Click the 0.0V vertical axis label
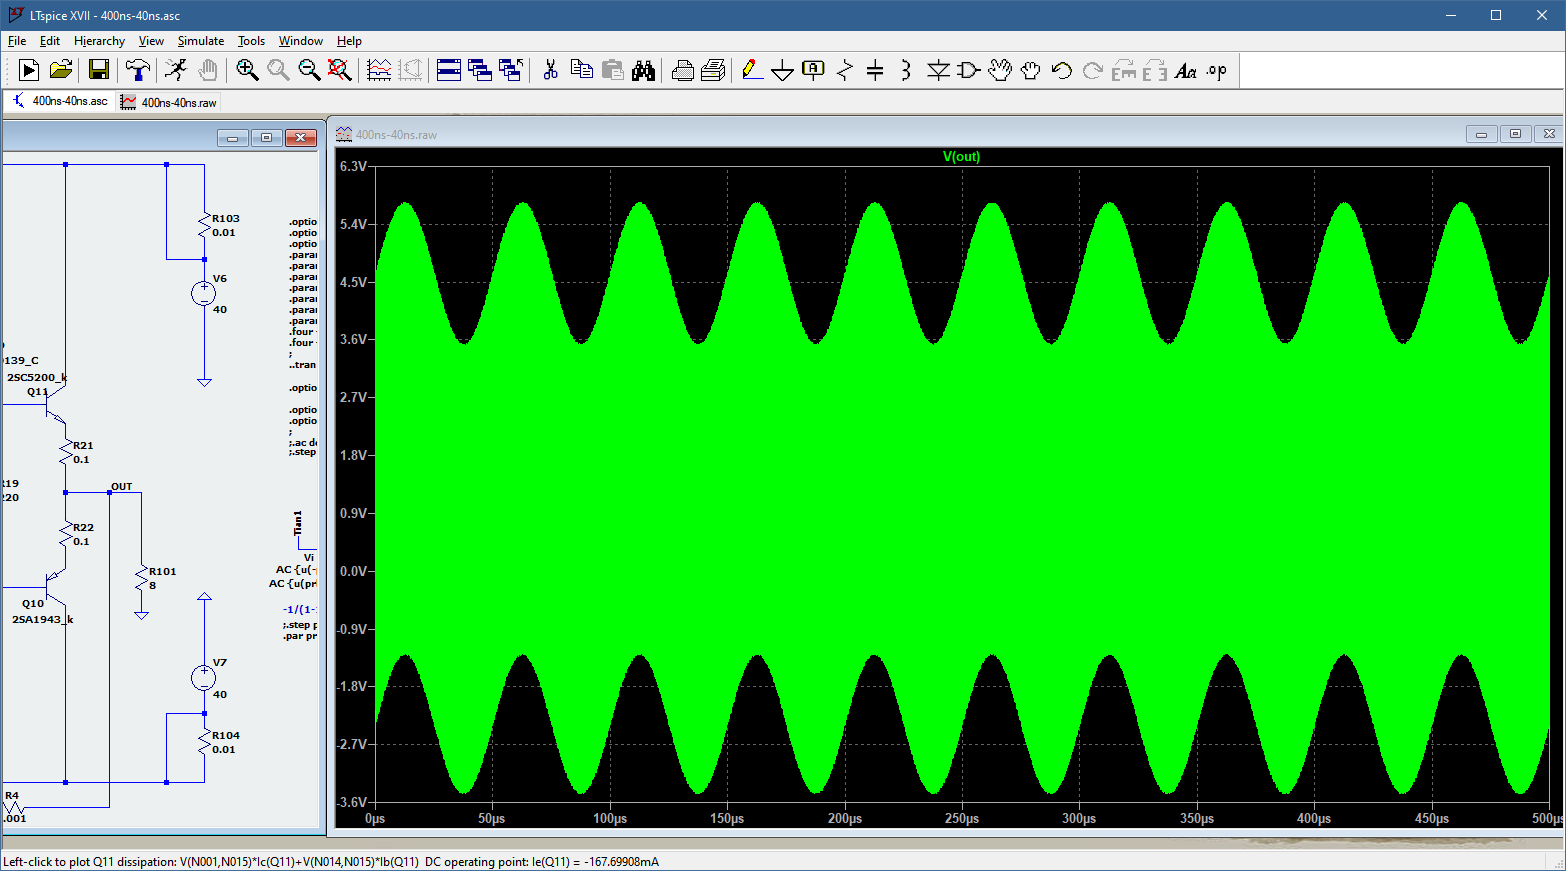This screenshot has height=871, width=1566. point(353,571)
